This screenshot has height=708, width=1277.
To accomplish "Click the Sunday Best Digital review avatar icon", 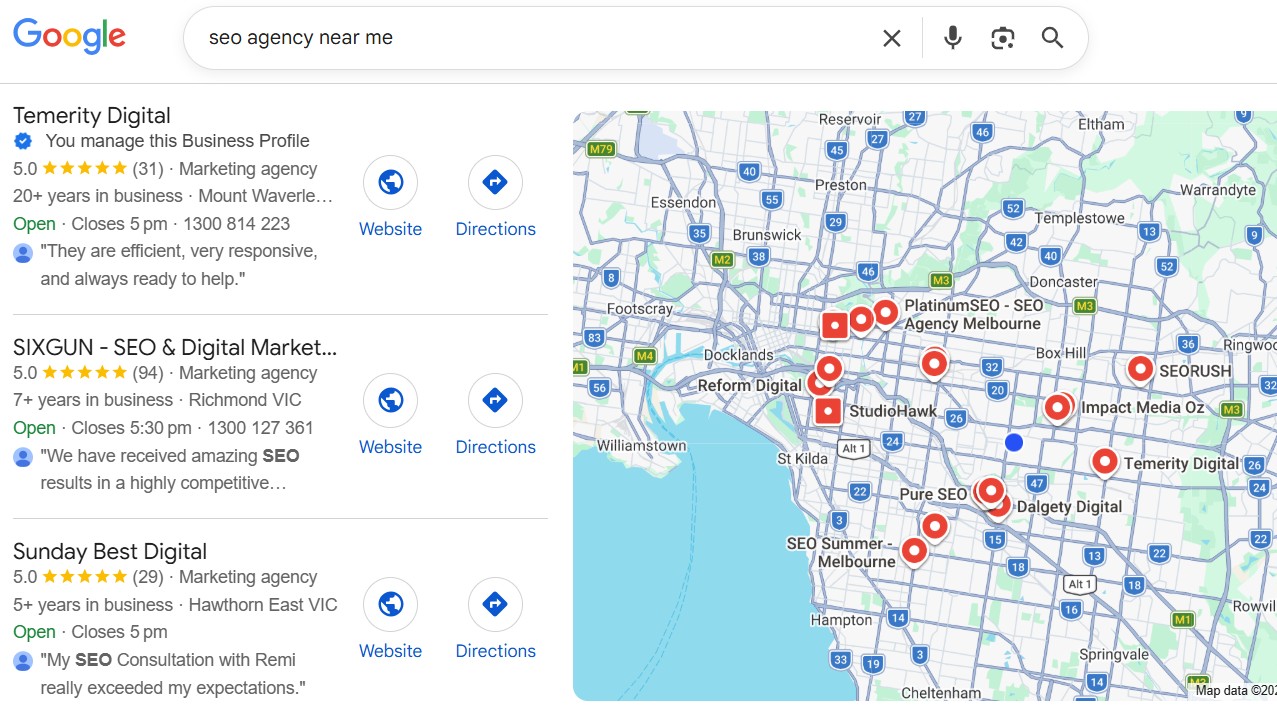I will point(23,661).
